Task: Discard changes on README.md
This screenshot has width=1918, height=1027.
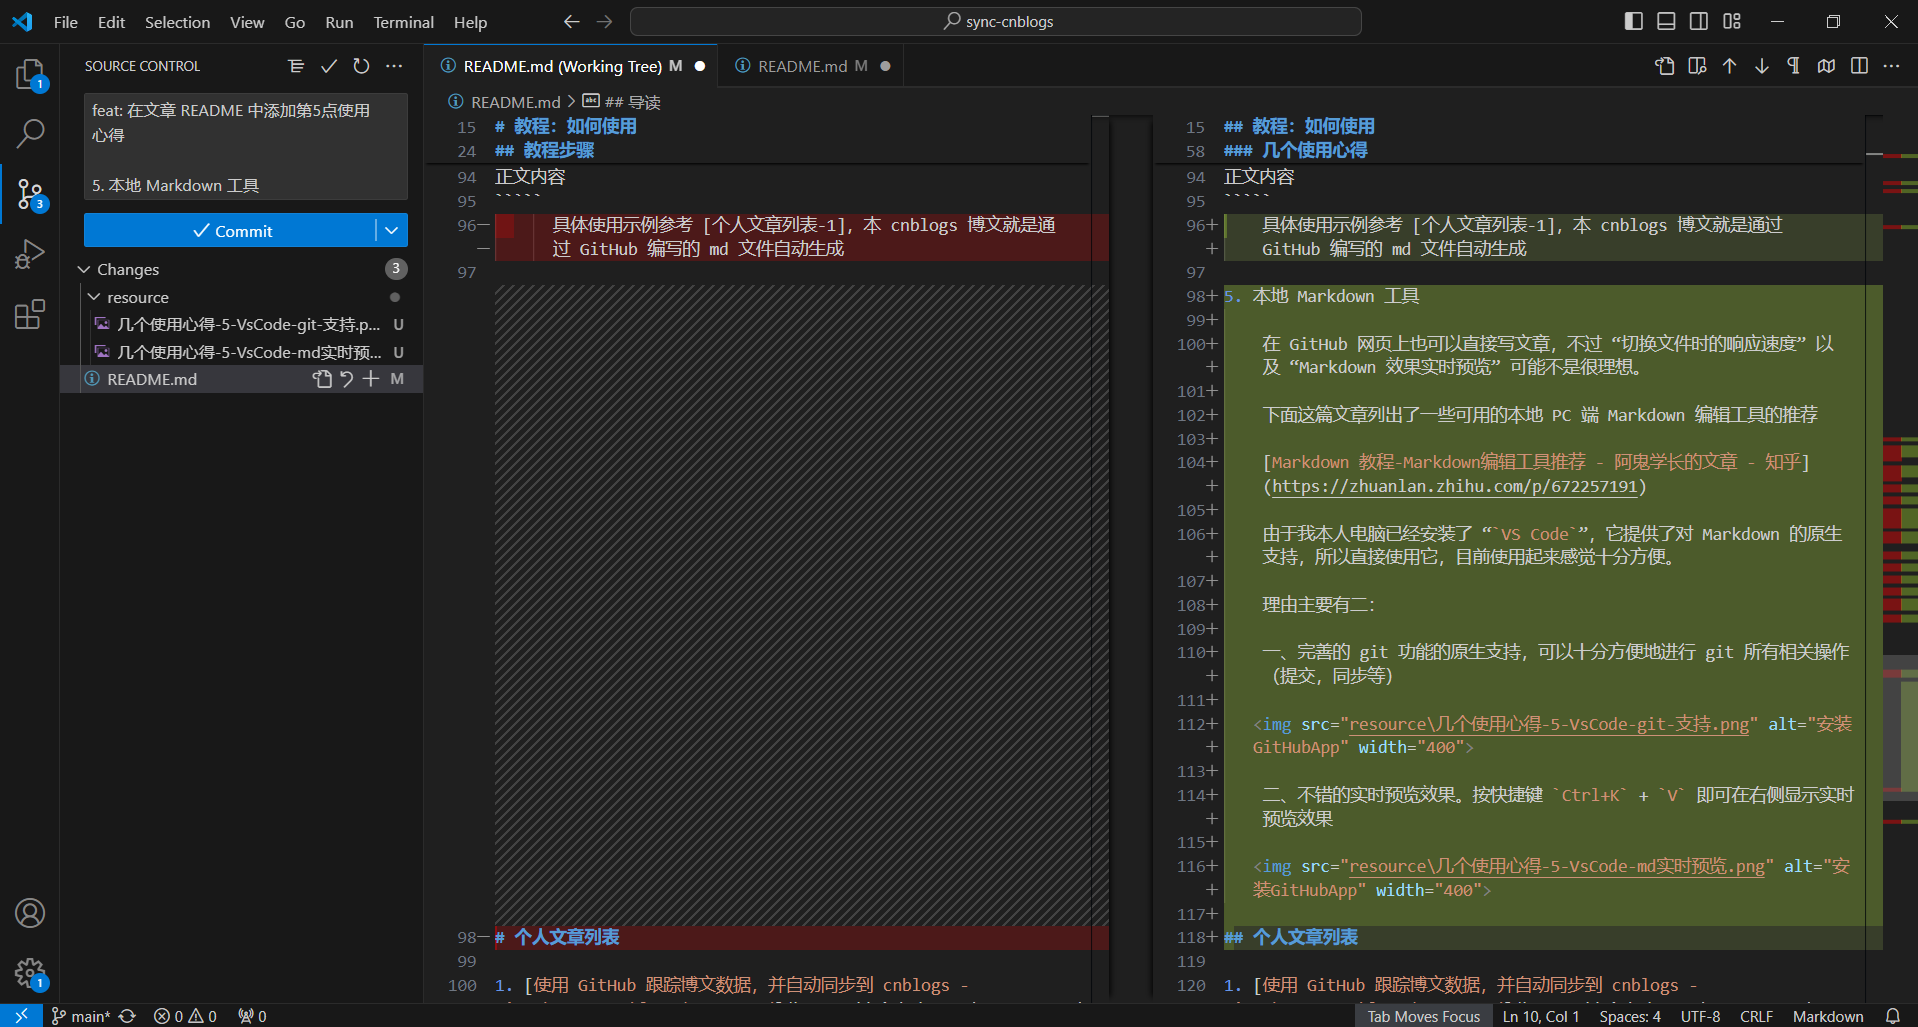Action: pos(346,379)
